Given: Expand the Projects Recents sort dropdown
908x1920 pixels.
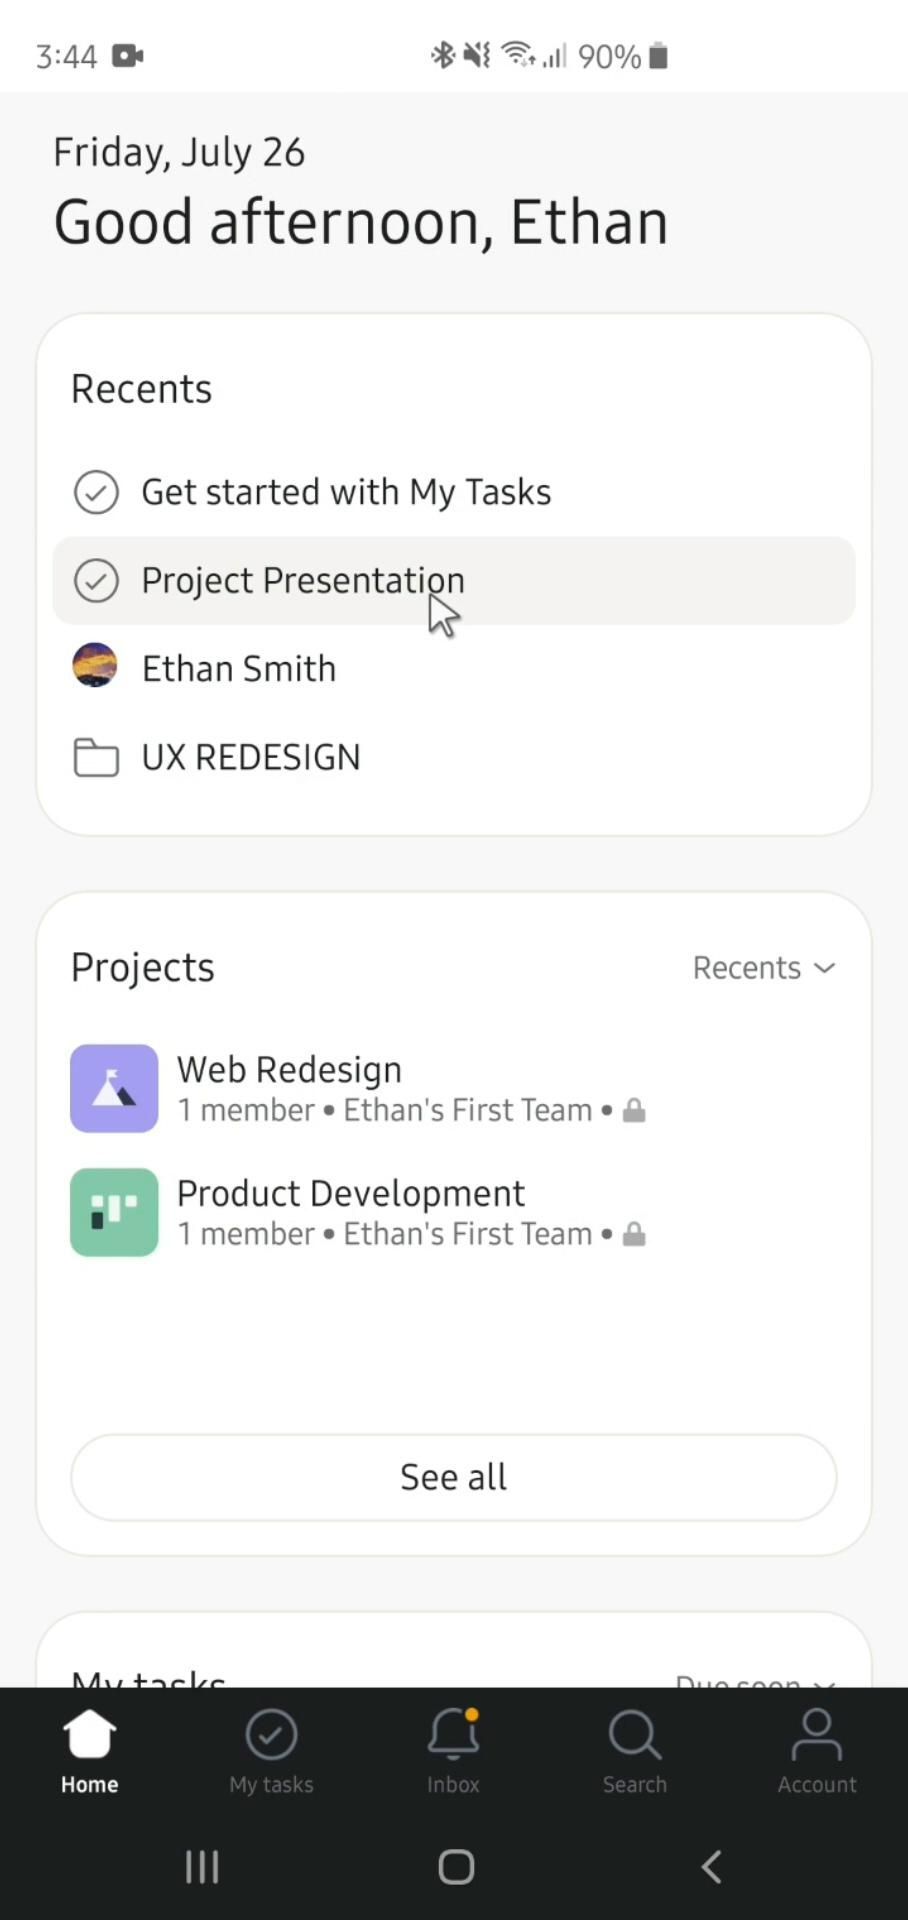Looking at the screenshot, I should pos(764,968).
